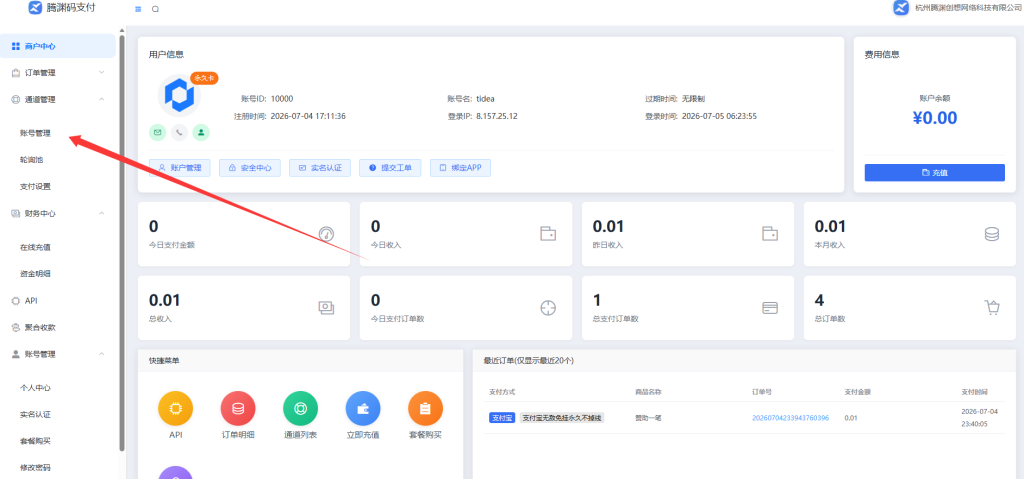
Task: Click the 腾渊码支付 logo icon
Action: (35, 8)
